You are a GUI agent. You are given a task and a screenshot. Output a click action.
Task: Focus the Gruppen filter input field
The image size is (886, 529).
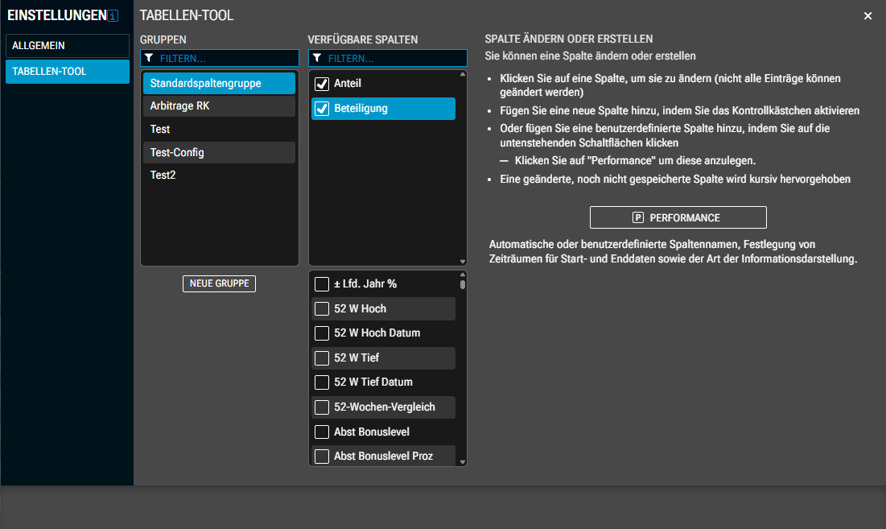pyautogui.click(x=219, y=58)
